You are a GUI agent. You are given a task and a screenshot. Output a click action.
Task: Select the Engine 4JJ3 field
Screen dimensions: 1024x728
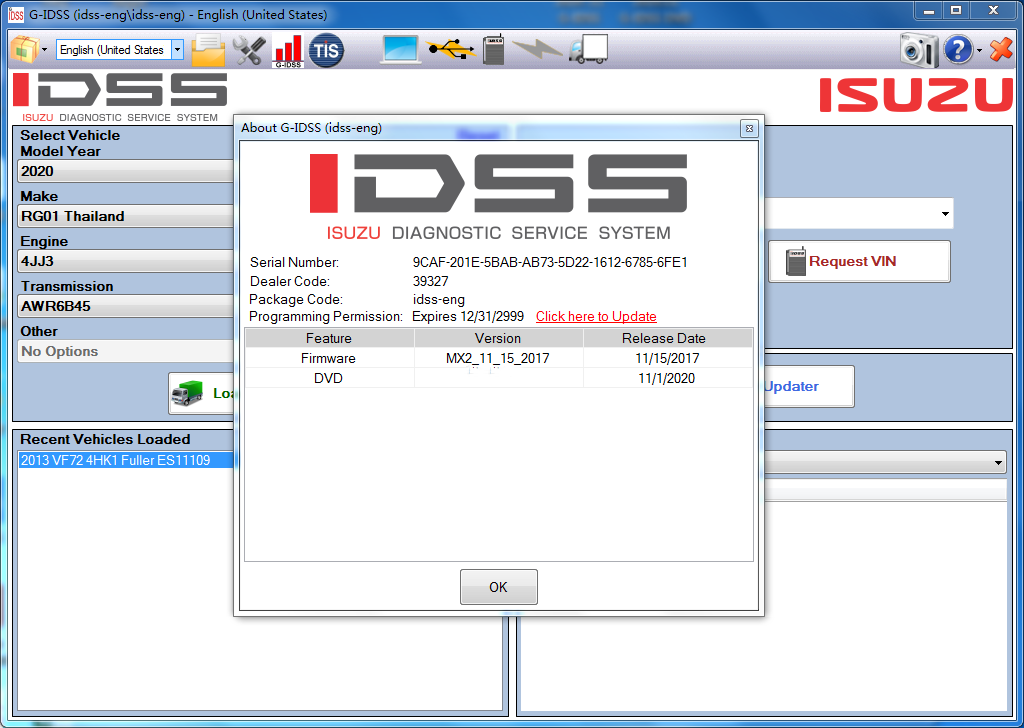point(125,261)
